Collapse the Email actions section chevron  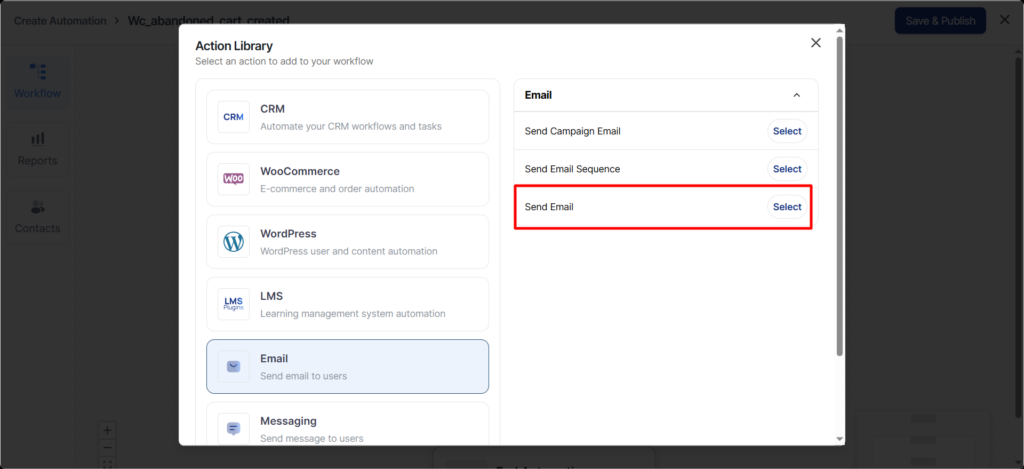[x=796, y=95]
